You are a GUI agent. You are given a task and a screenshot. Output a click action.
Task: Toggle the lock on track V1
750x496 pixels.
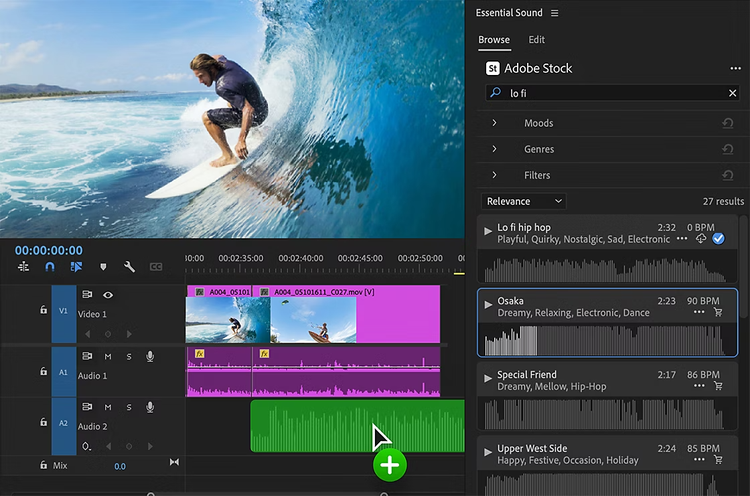point(43,310)
